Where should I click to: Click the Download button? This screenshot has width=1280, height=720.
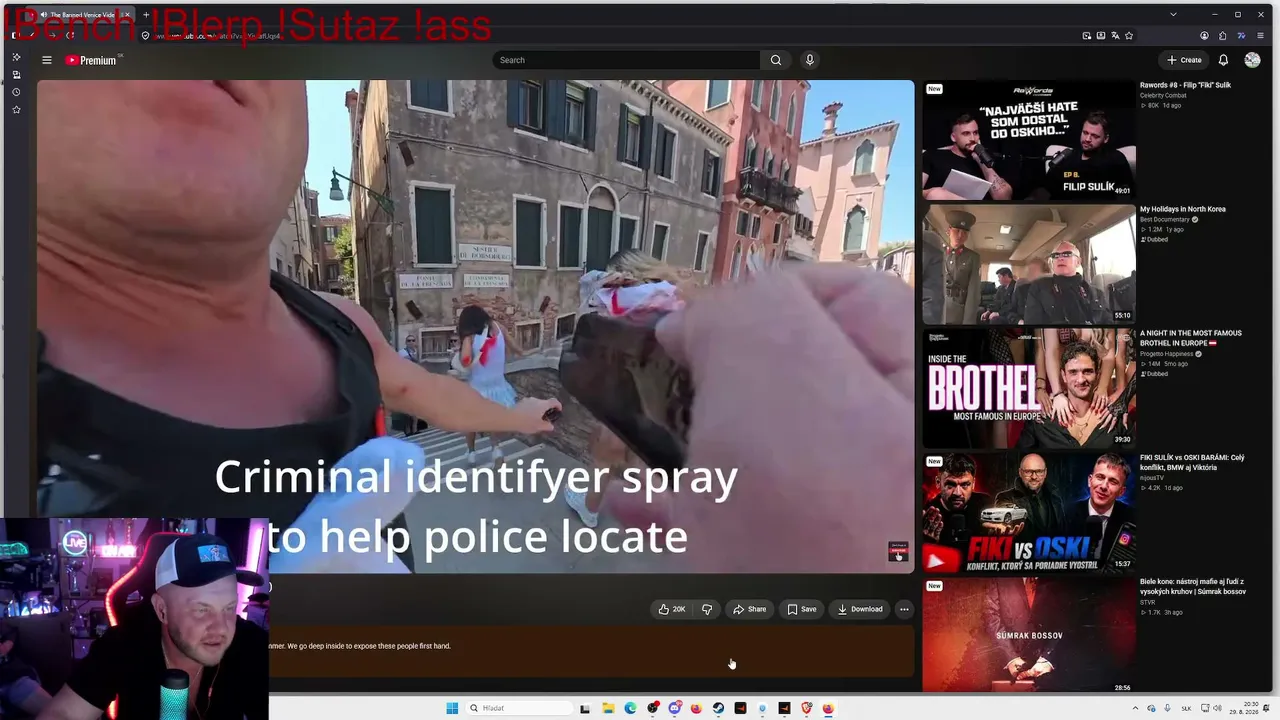pos(860,609)
